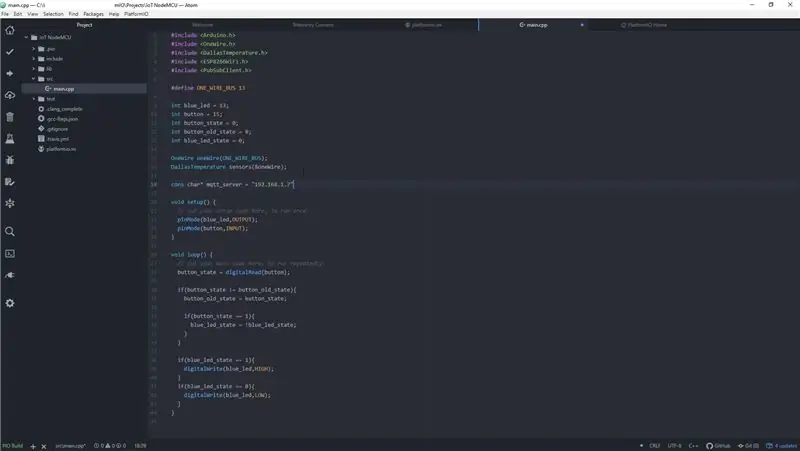Screen dimensions: 800x451
Task: Click the cloud upload remote icon
Action: 10,95
